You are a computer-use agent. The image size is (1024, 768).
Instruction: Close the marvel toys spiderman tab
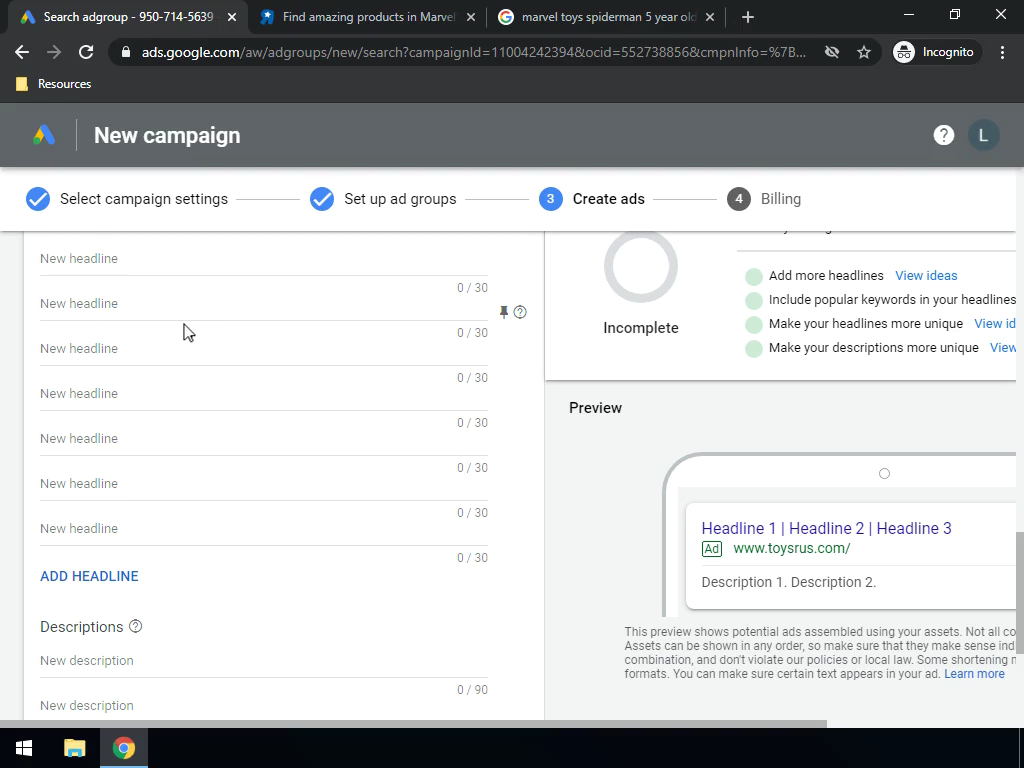[710, 18]
